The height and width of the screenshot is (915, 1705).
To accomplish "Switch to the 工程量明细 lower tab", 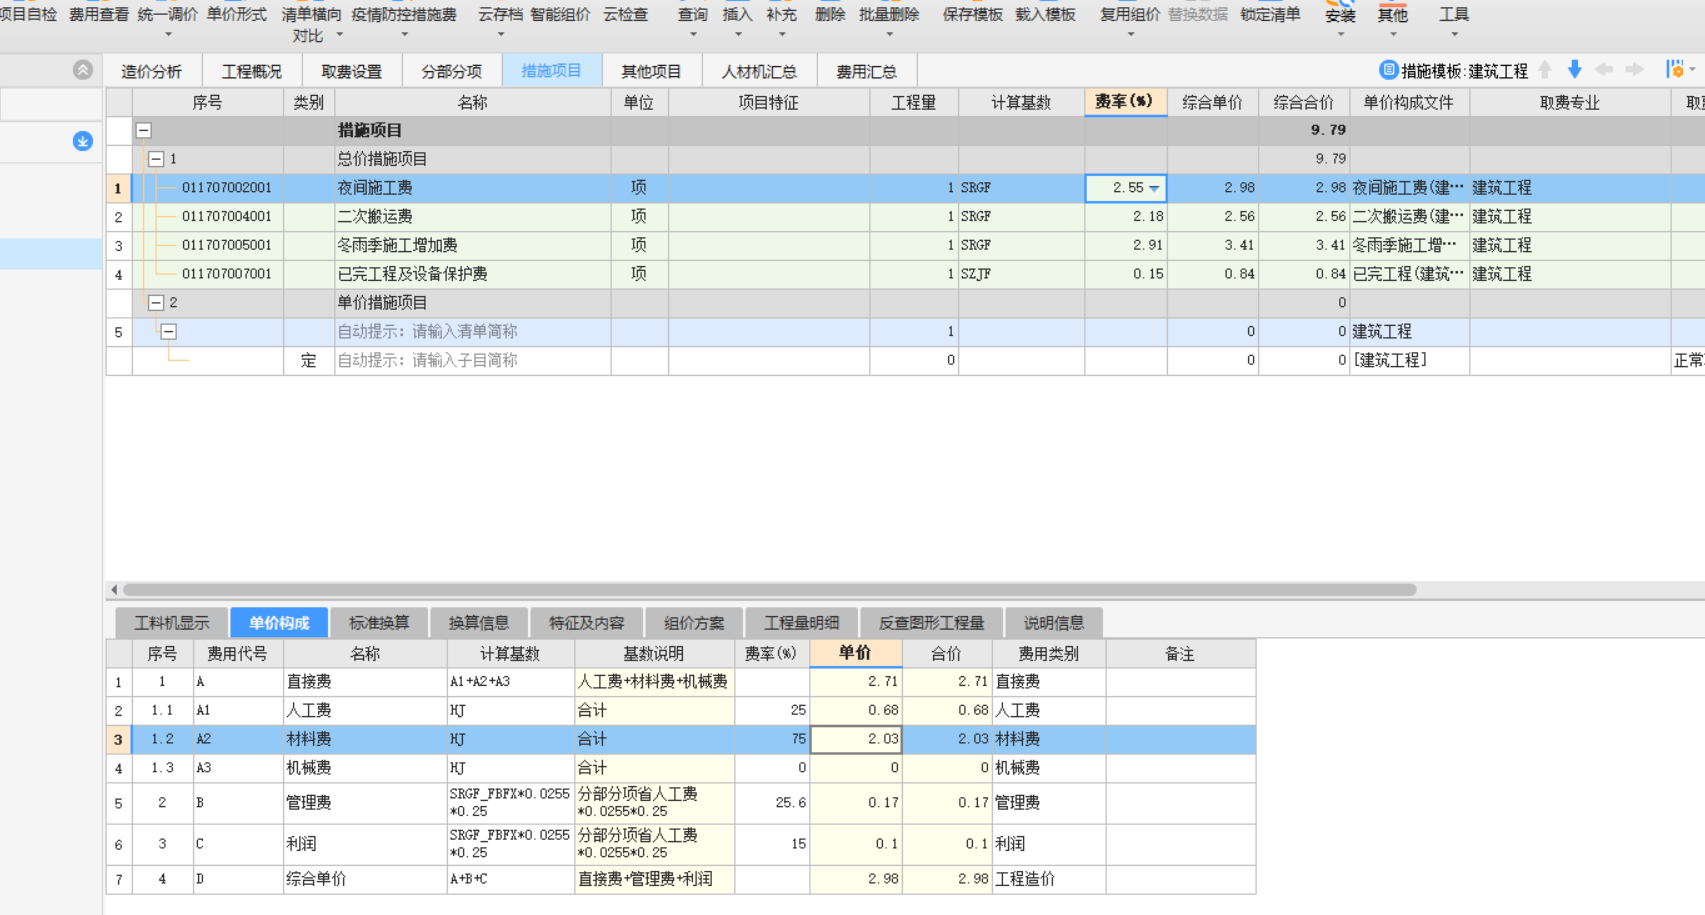I will tap(802, 622).
